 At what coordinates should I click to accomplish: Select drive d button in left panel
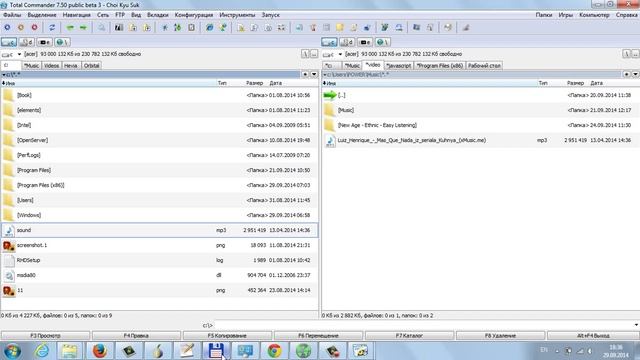[27, 42]
